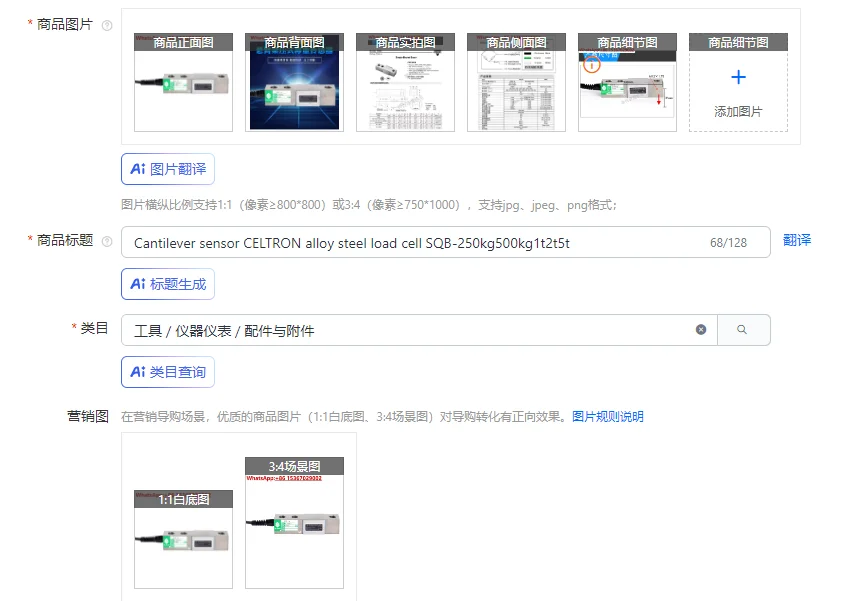
Task: Select the filled 商品细节图 thumbnail with sensor
Action: pos(627,82)
